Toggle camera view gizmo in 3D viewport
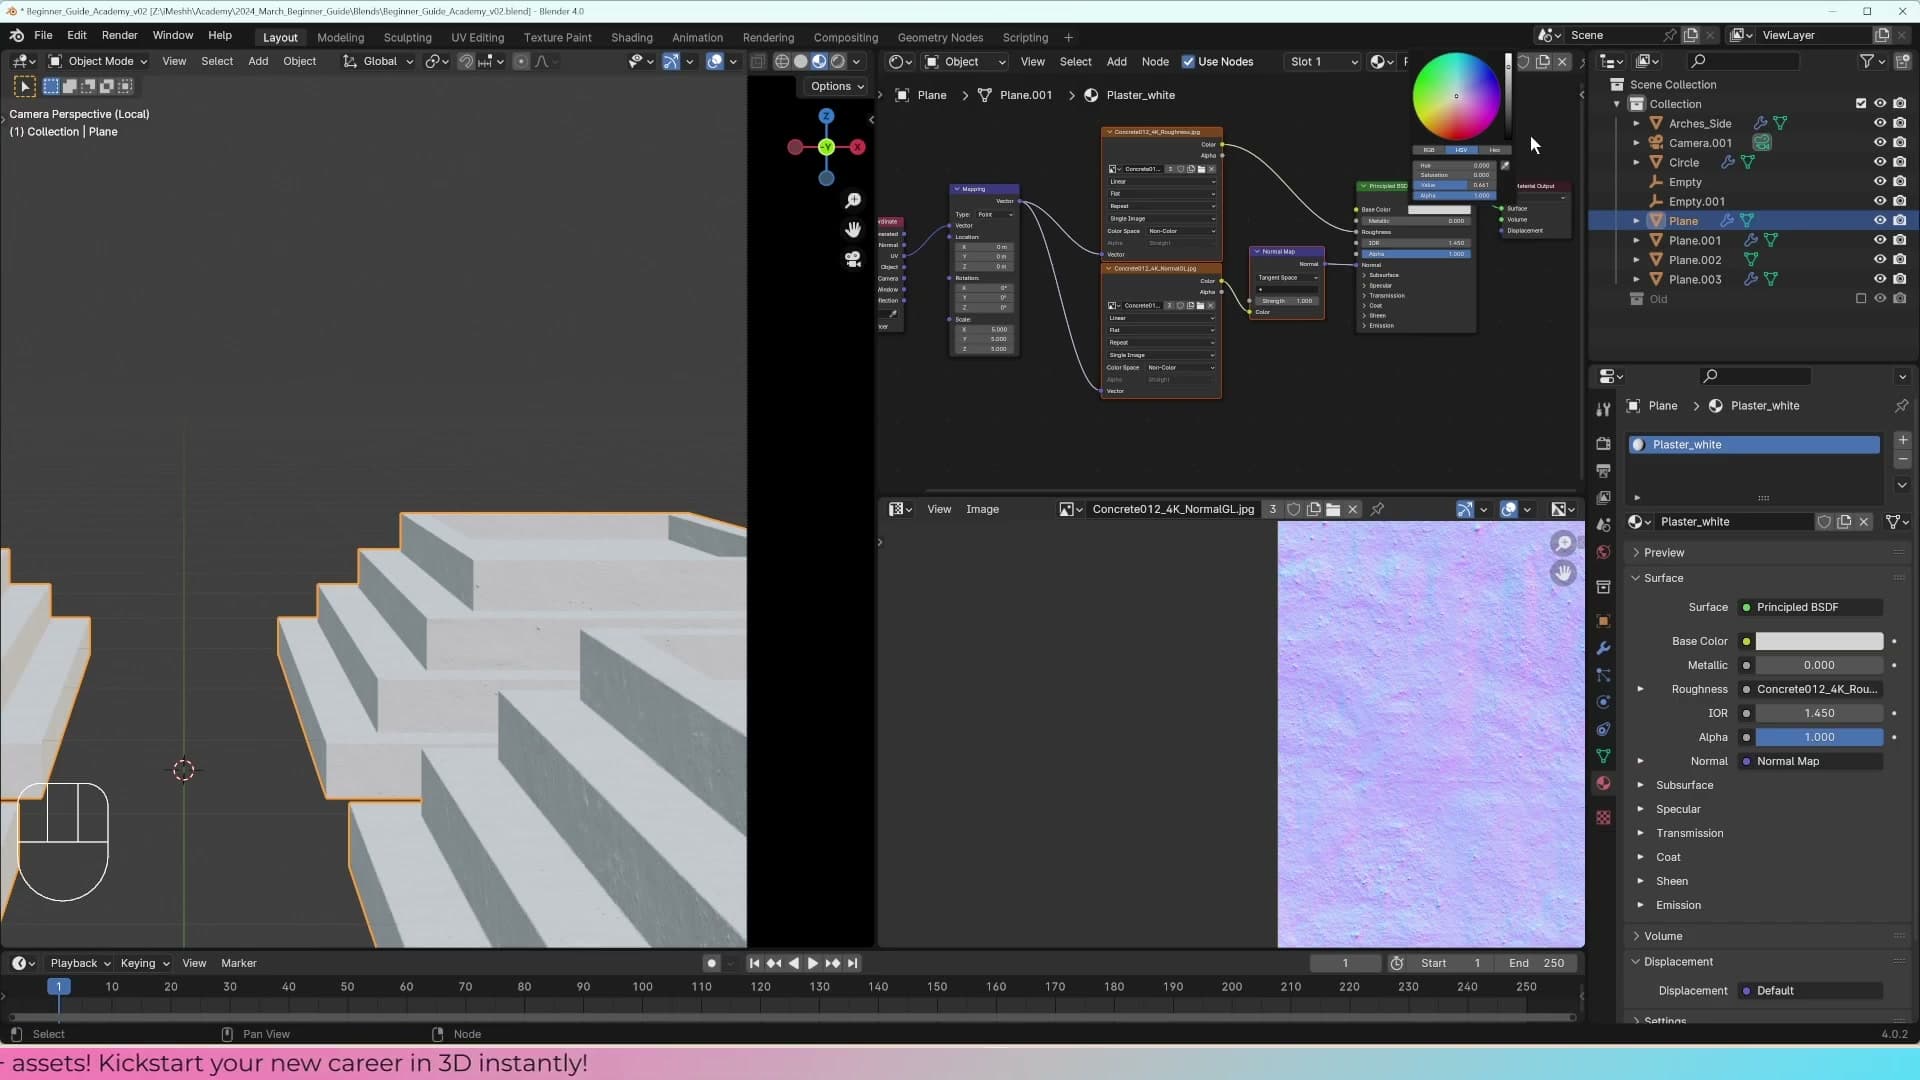Image resolution: width=1920 pixels, height=1080 pixels. (853, 259)
